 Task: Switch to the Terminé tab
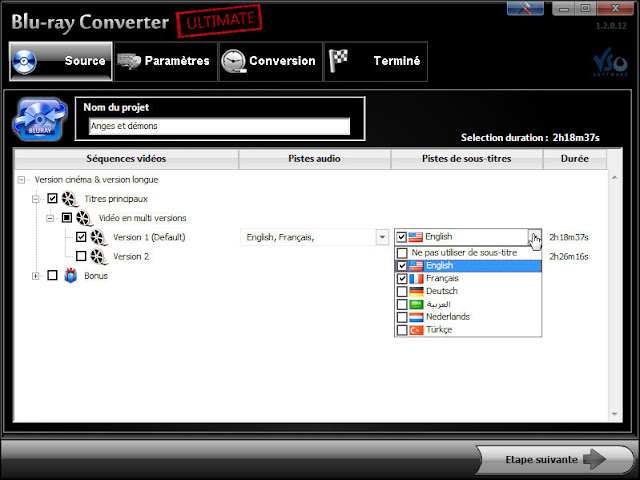(x=376, y=62)
